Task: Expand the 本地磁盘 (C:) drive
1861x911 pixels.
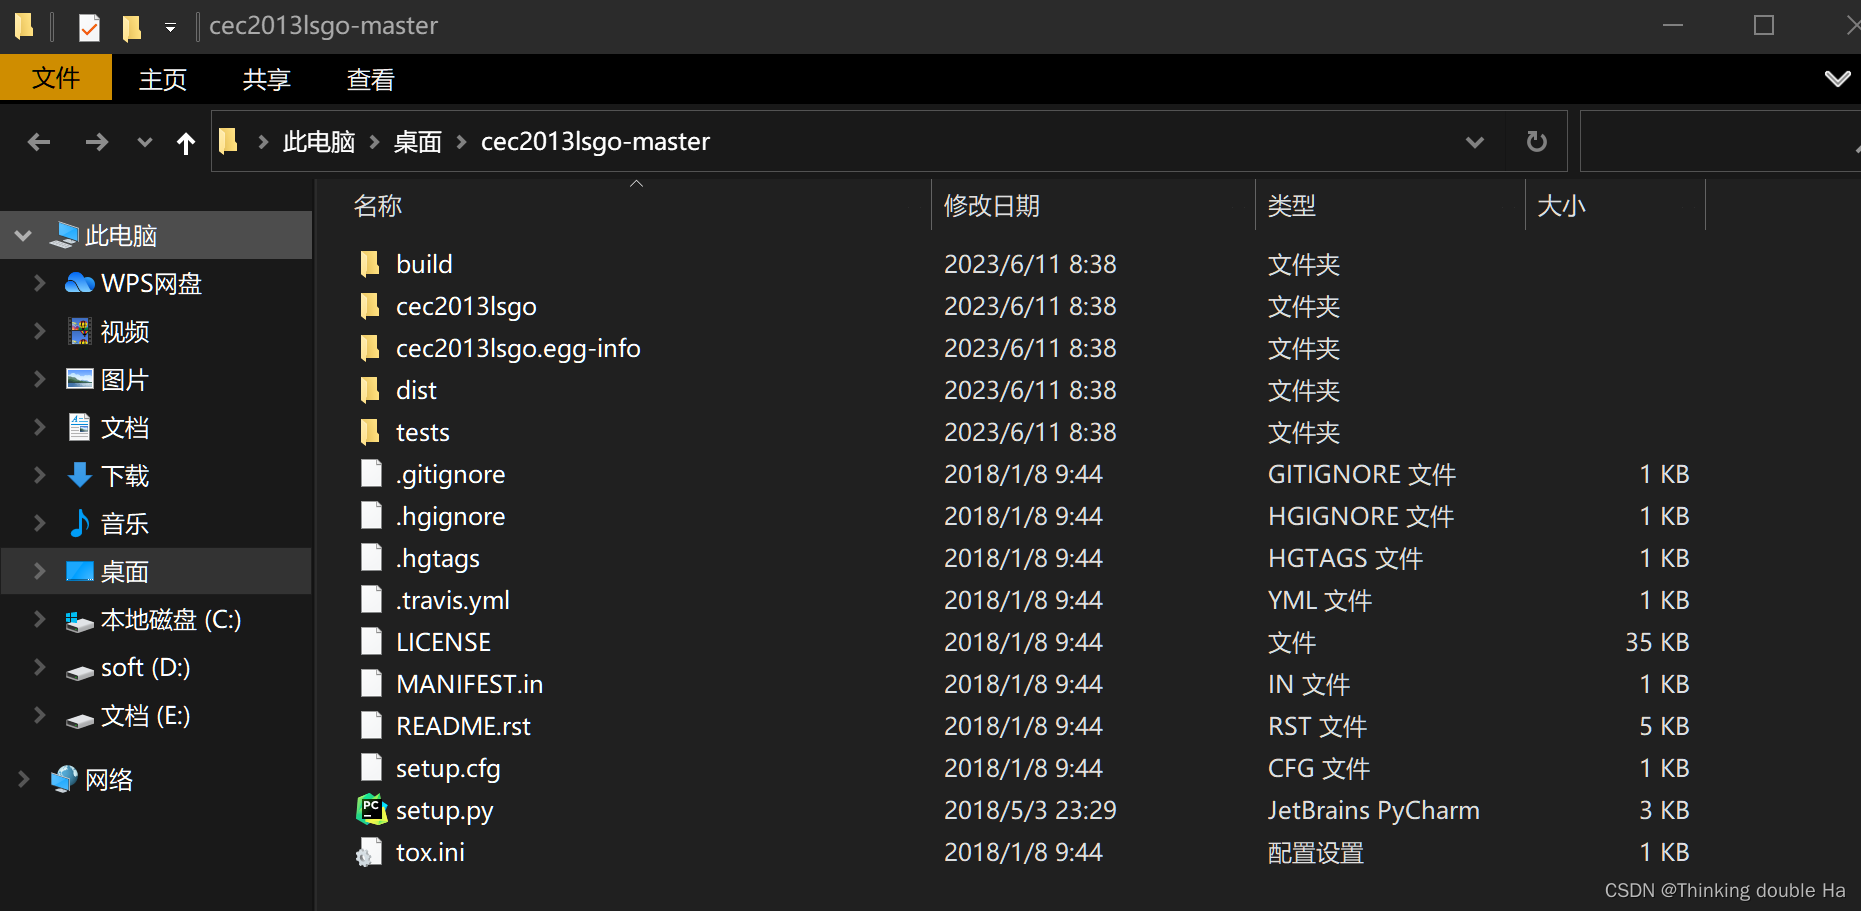Action: pyautogui.click(x=38, y=620)
